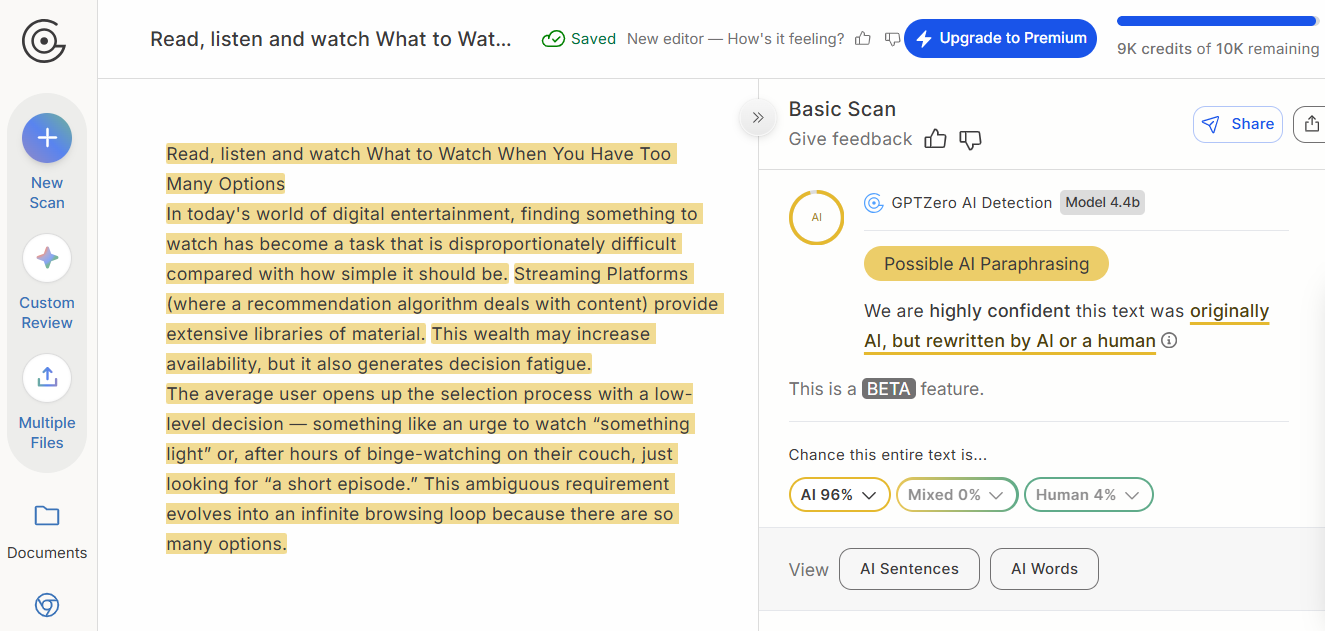Click the credits remaining progress bar
1325x631 pixels.
(1216, 21)
